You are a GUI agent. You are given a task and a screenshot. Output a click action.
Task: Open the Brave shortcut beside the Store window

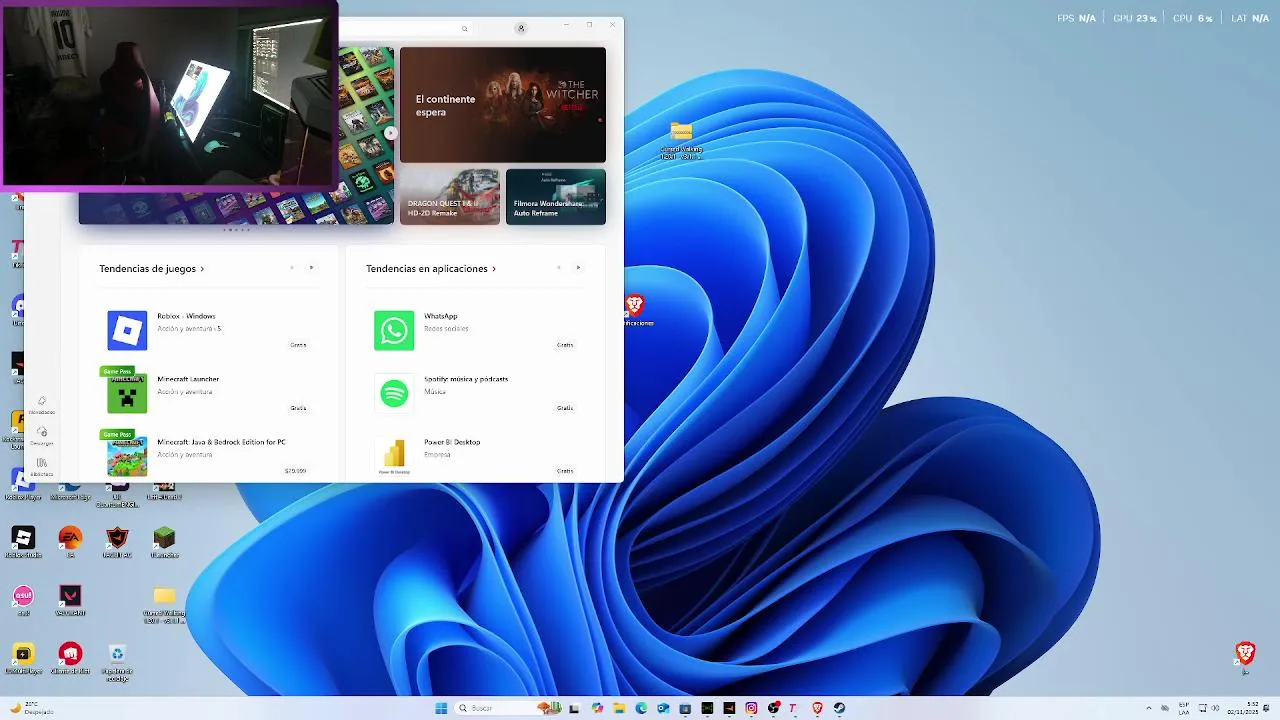(635, 305)
